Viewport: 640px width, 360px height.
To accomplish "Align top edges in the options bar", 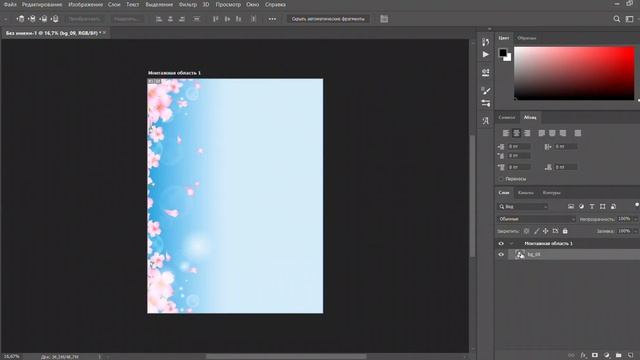I will (216, 19).
